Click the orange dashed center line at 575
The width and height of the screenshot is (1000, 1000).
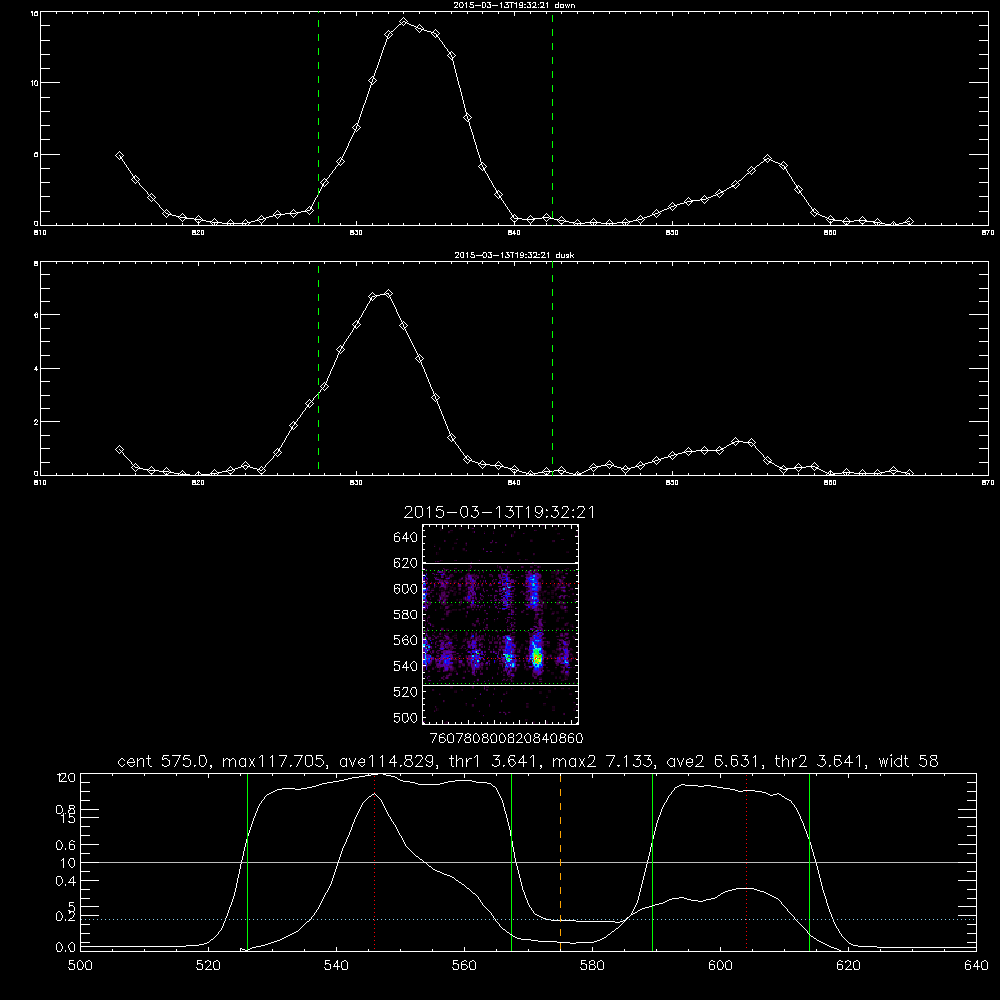pyautogui.click(x=561, y=862)
